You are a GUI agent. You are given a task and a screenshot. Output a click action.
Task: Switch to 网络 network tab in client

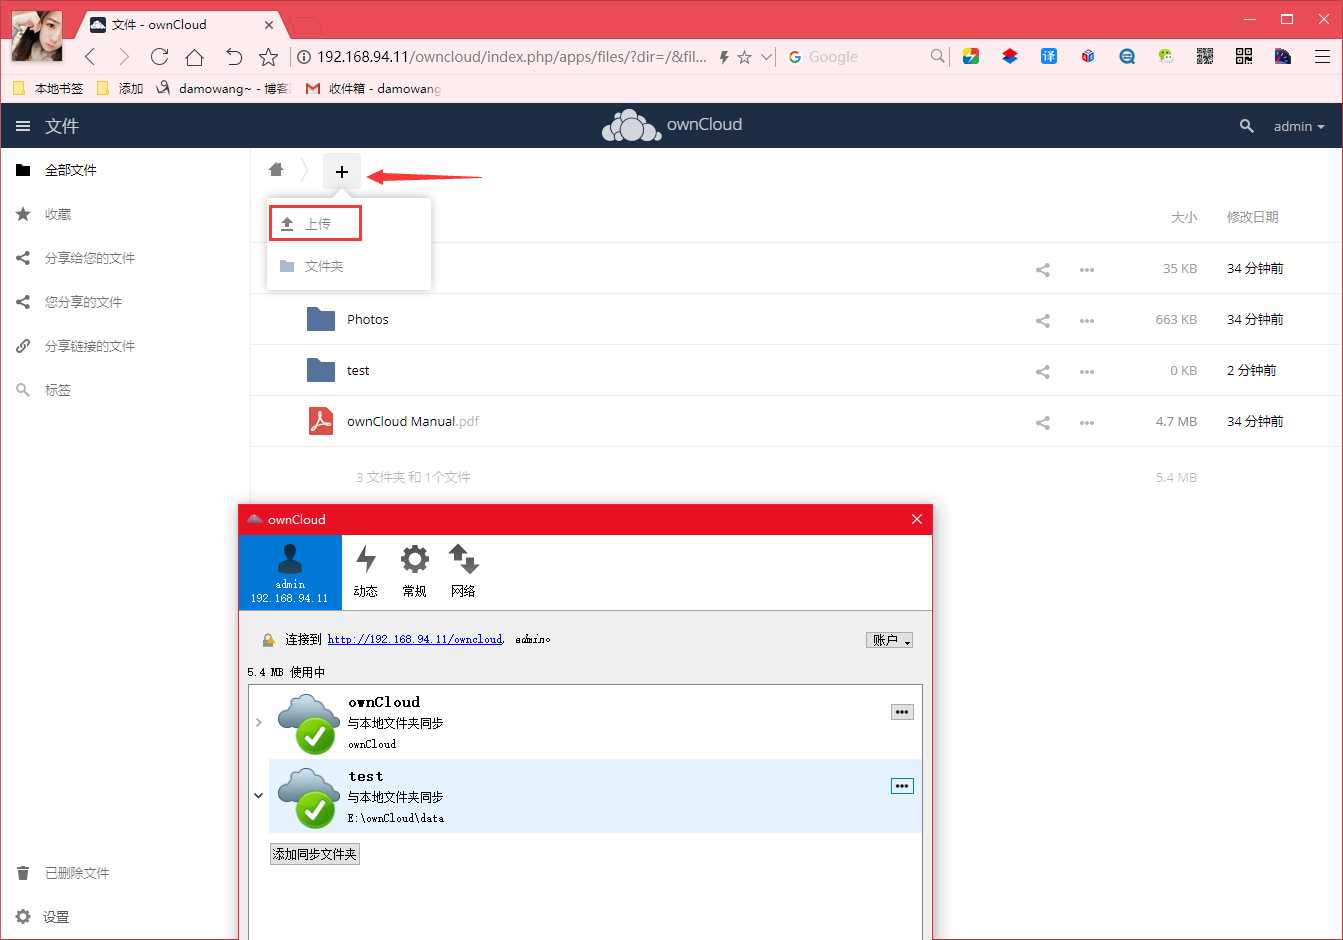pos(463,572)
